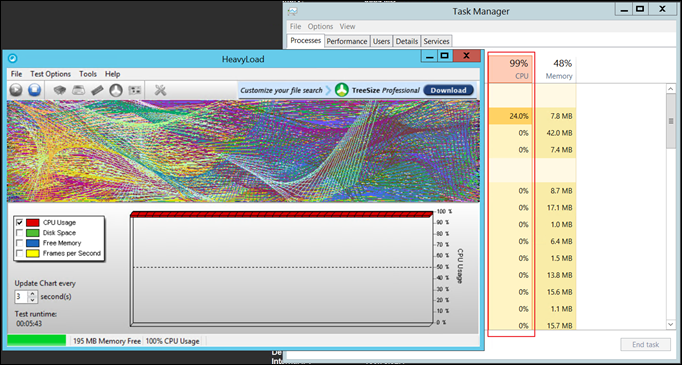Switch to Task Manager Details tab
The height and width of the screenshot is (365, 682).
click(407, 41)
